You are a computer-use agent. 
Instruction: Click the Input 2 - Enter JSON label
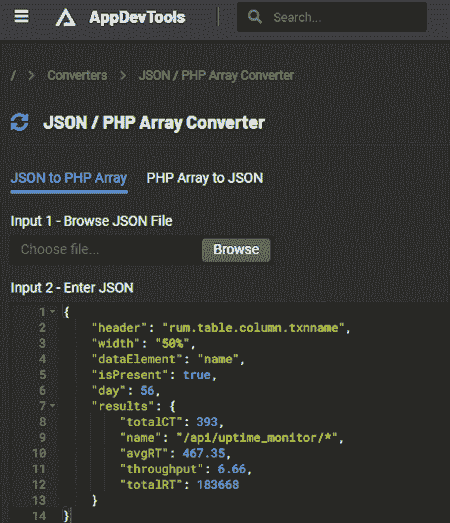tap(72, 288)
